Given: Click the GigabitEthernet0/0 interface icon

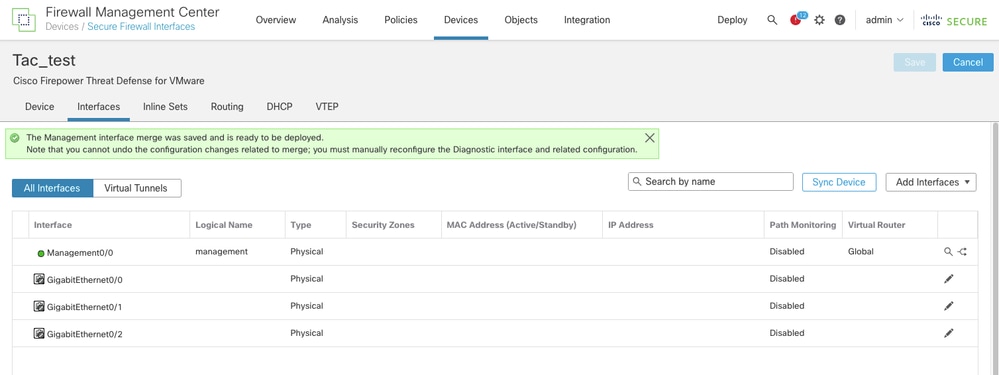Looking at the screenshot, I should (39, 279).
